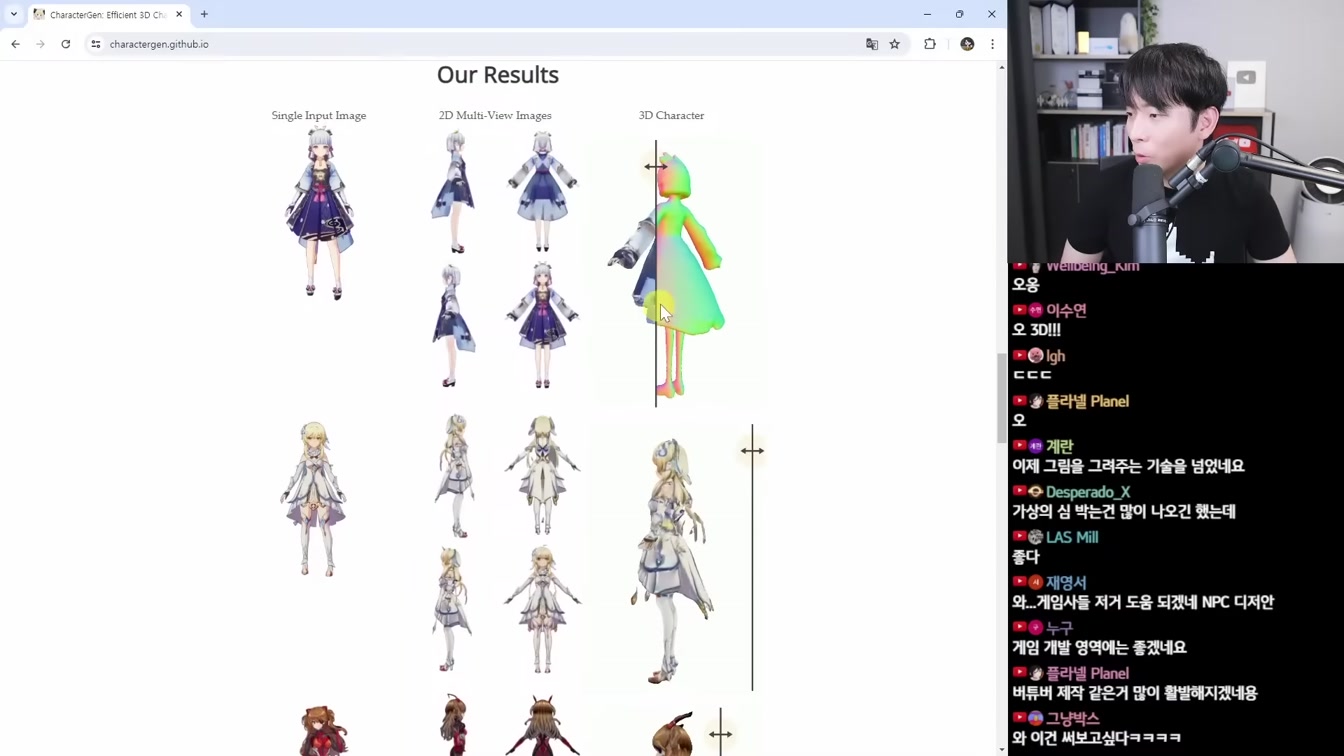Open the tab search dropdown arrow

click(14, 14)
